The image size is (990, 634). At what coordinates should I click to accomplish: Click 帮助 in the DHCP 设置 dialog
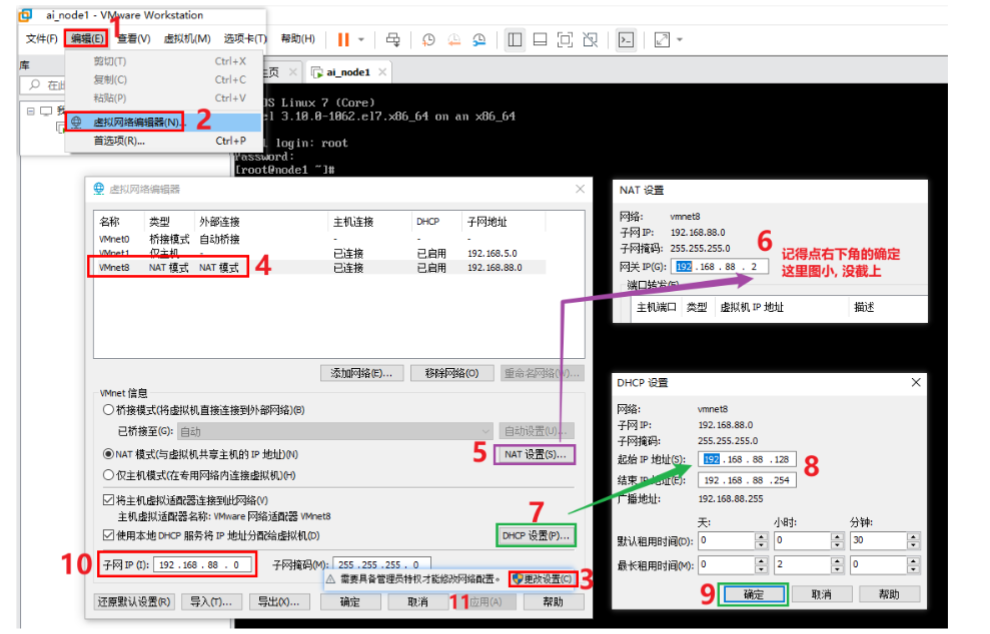[x=889, y=594]
